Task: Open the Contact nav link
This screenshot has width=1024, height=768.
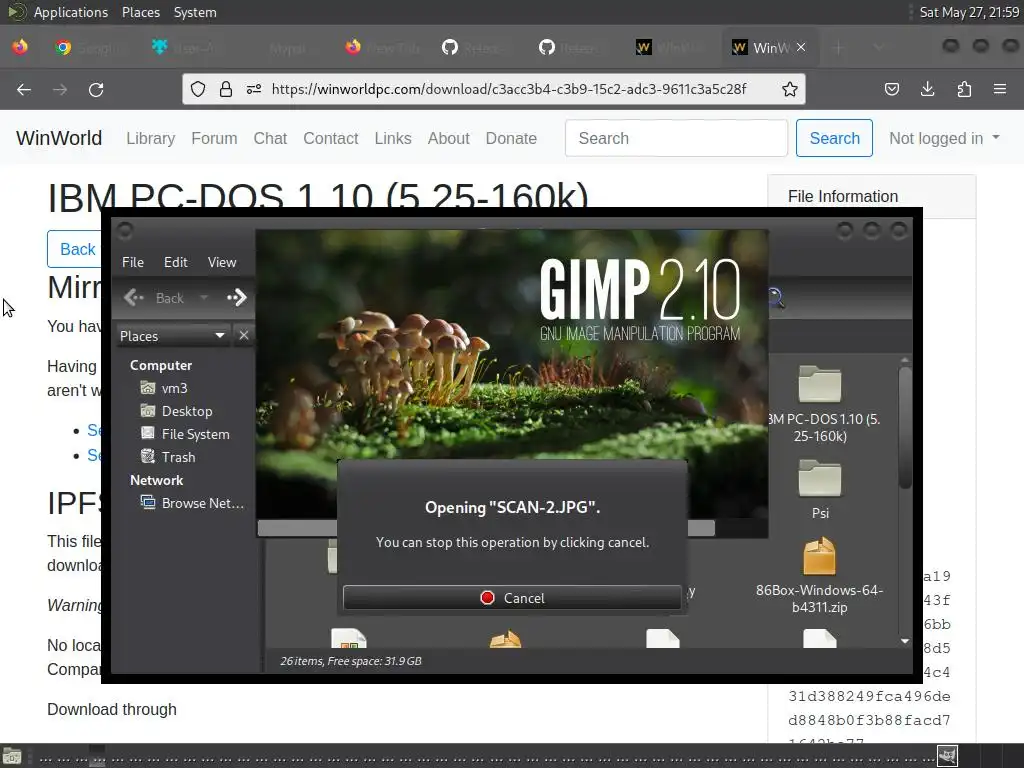Action: pos(330,138)
